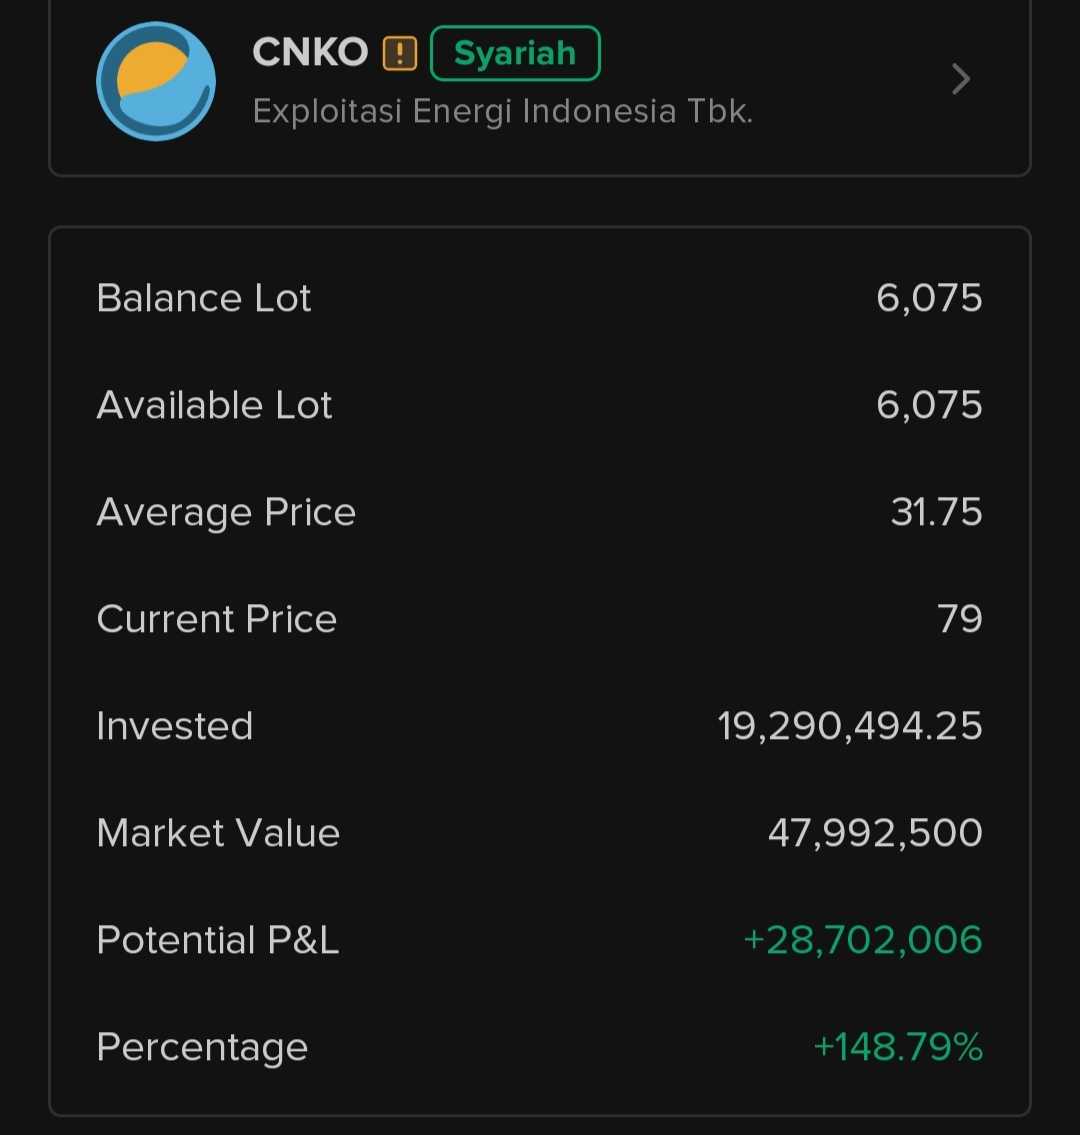Select the Potential P&L label
Image resolution: width=1080 pixels, height=1135 pixels.
[x=218, y=940]
